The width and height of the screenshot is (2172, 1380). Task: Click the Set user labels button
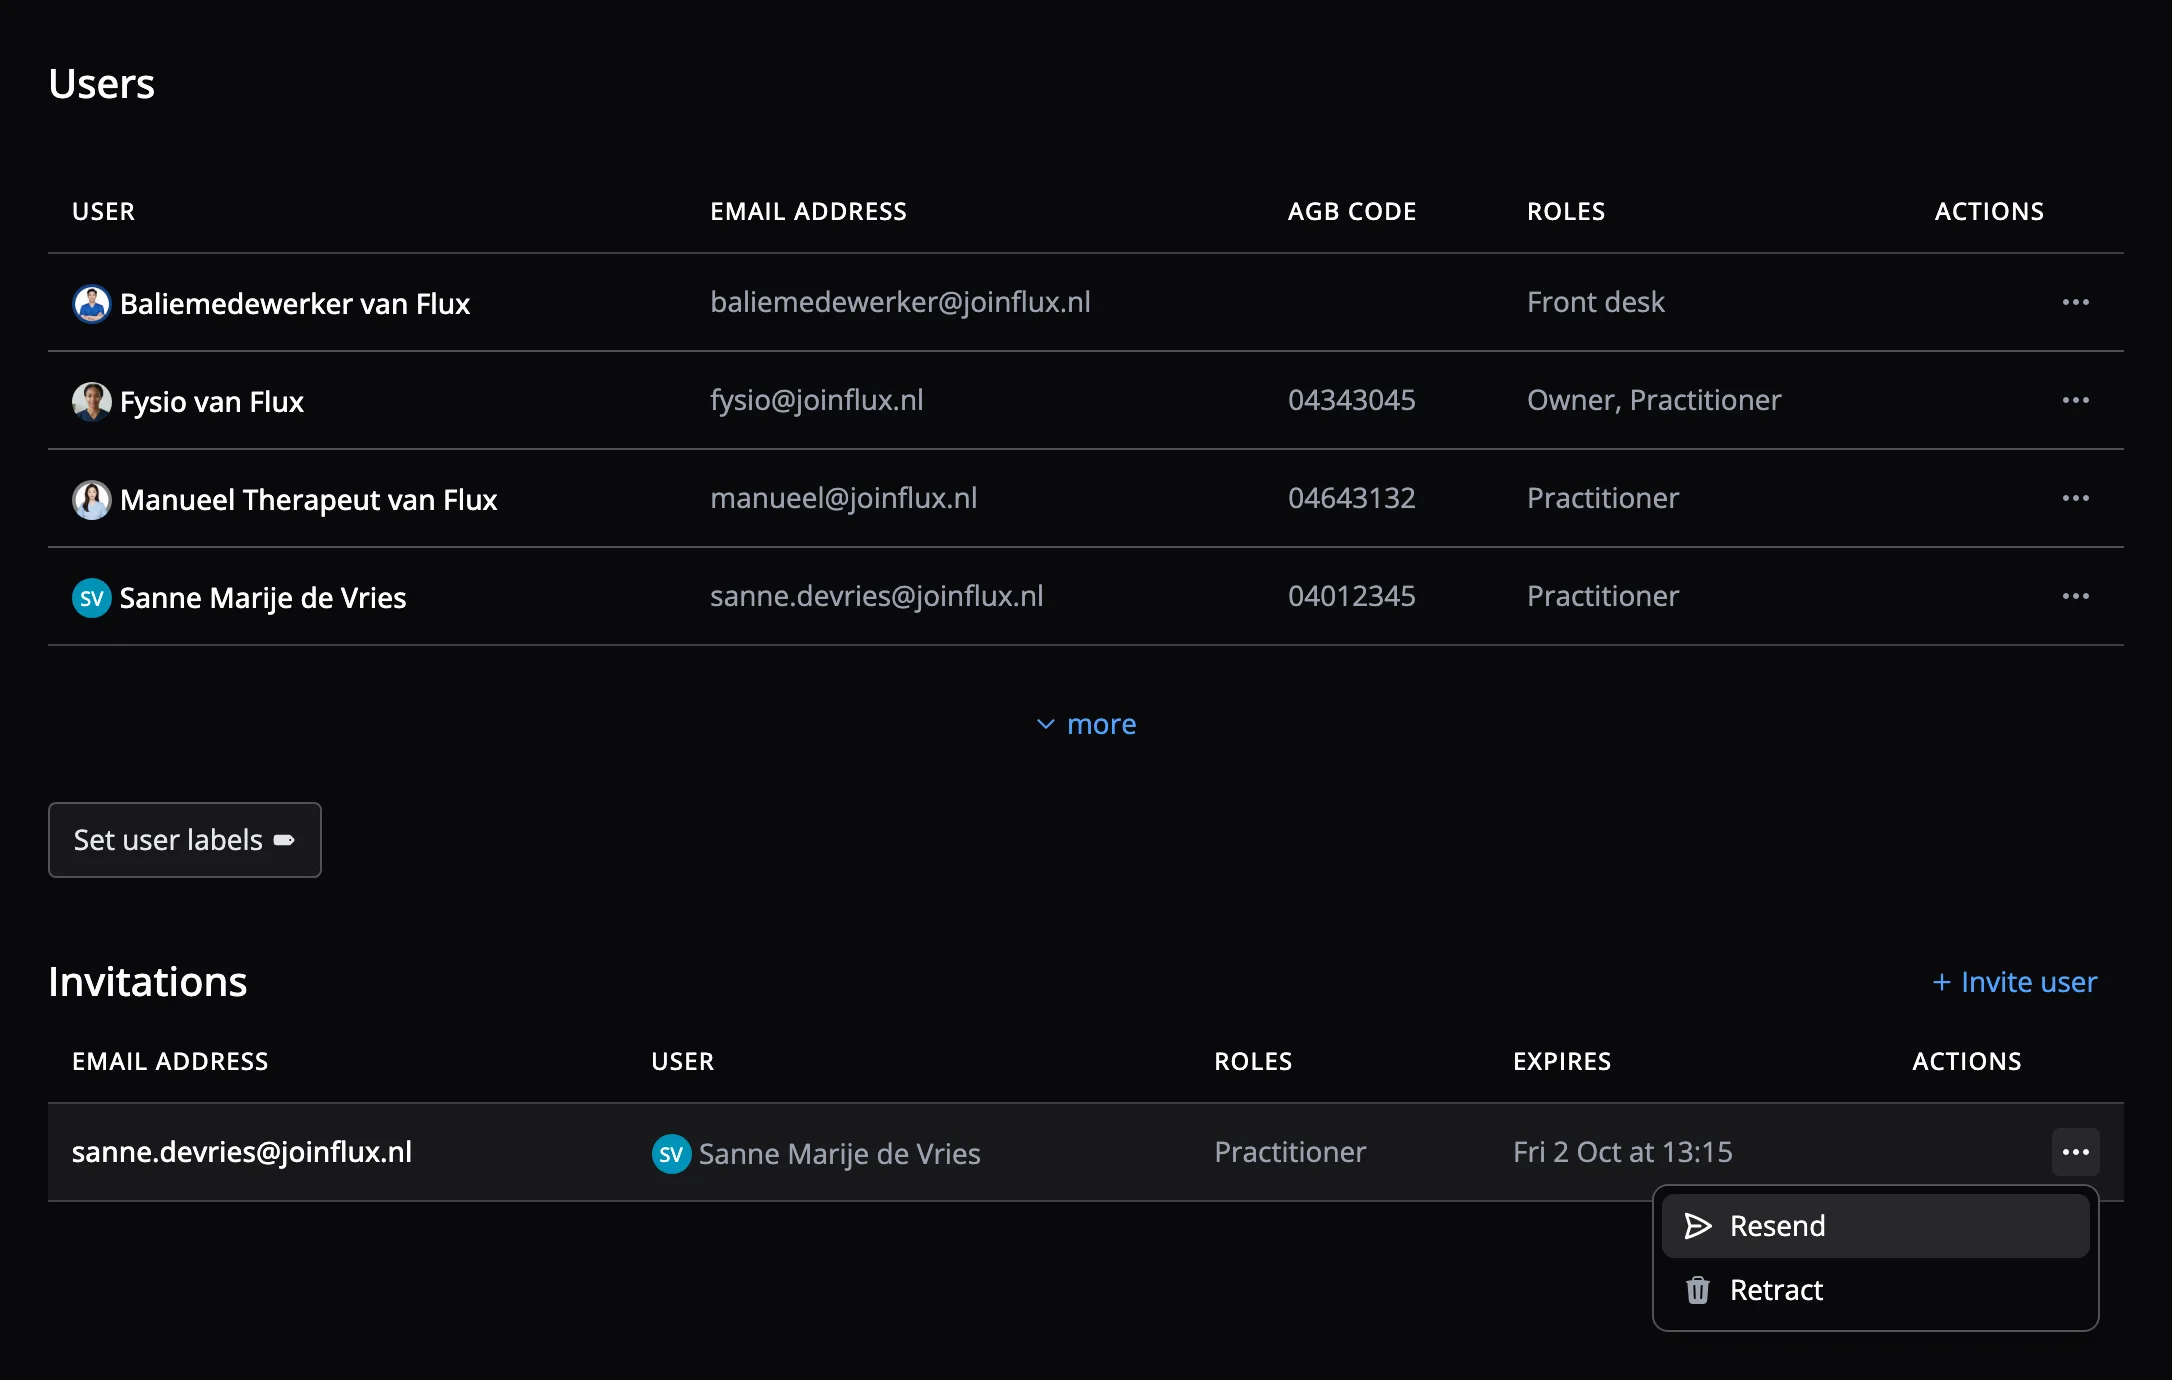[185, 840]
